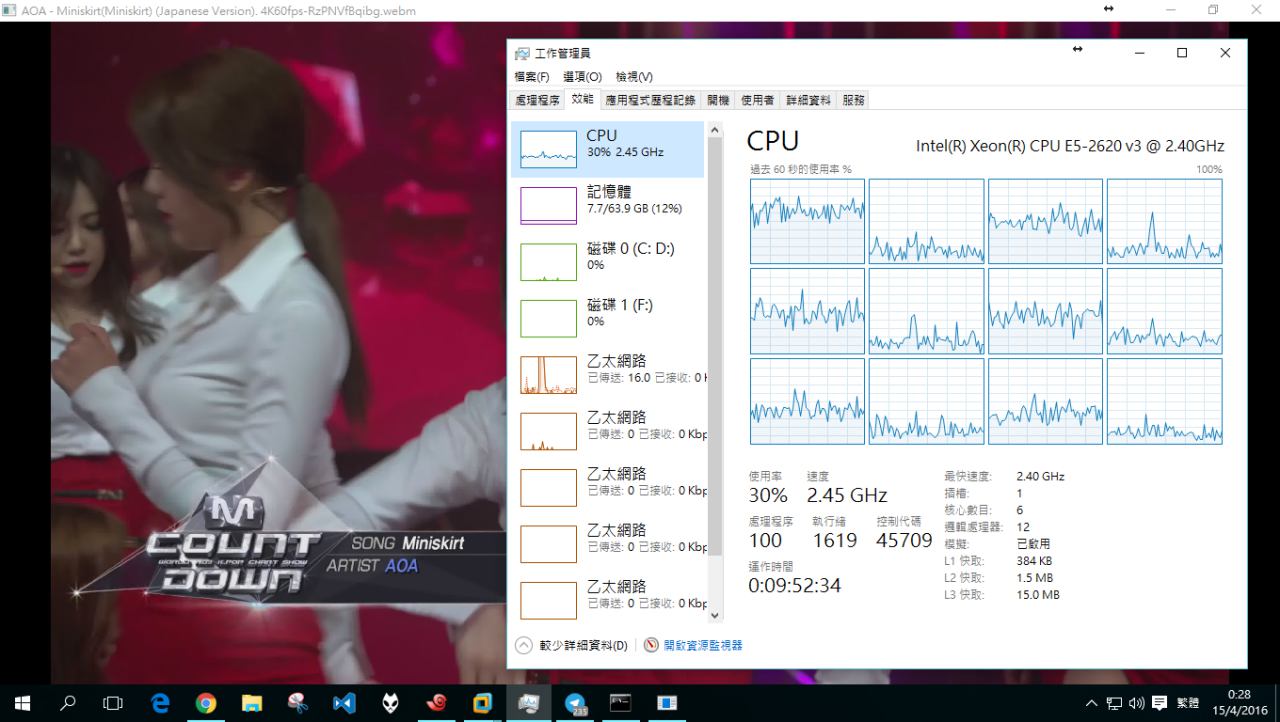Open taskbar search magnifier
The image size is (1280, 722).
(x=68, y=703)
